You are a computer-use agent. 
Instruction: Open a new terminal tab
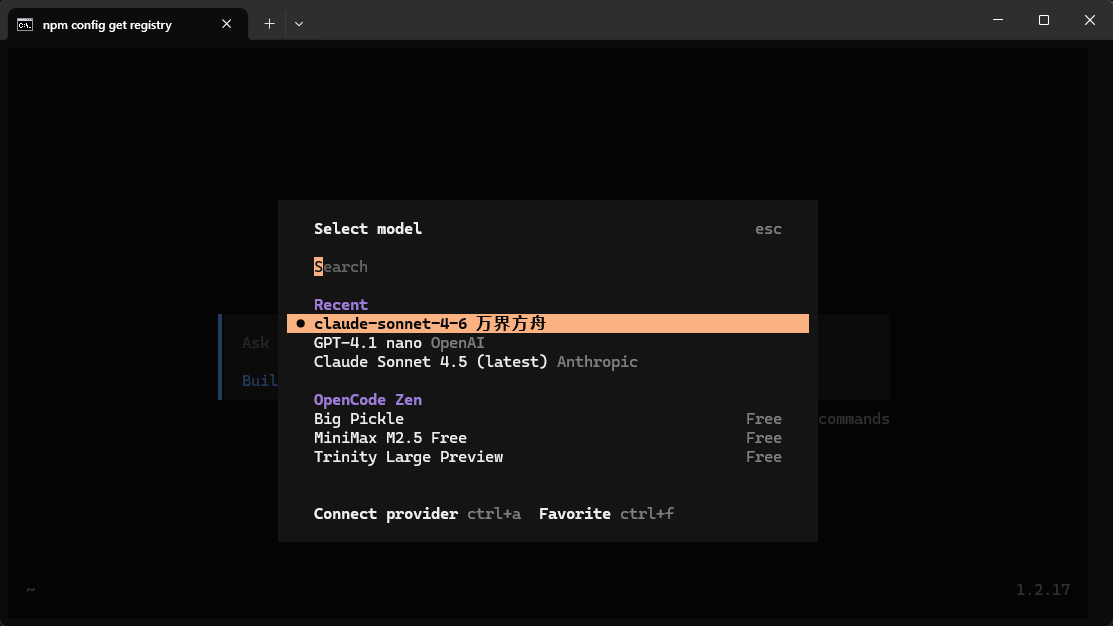coord(269,23)
